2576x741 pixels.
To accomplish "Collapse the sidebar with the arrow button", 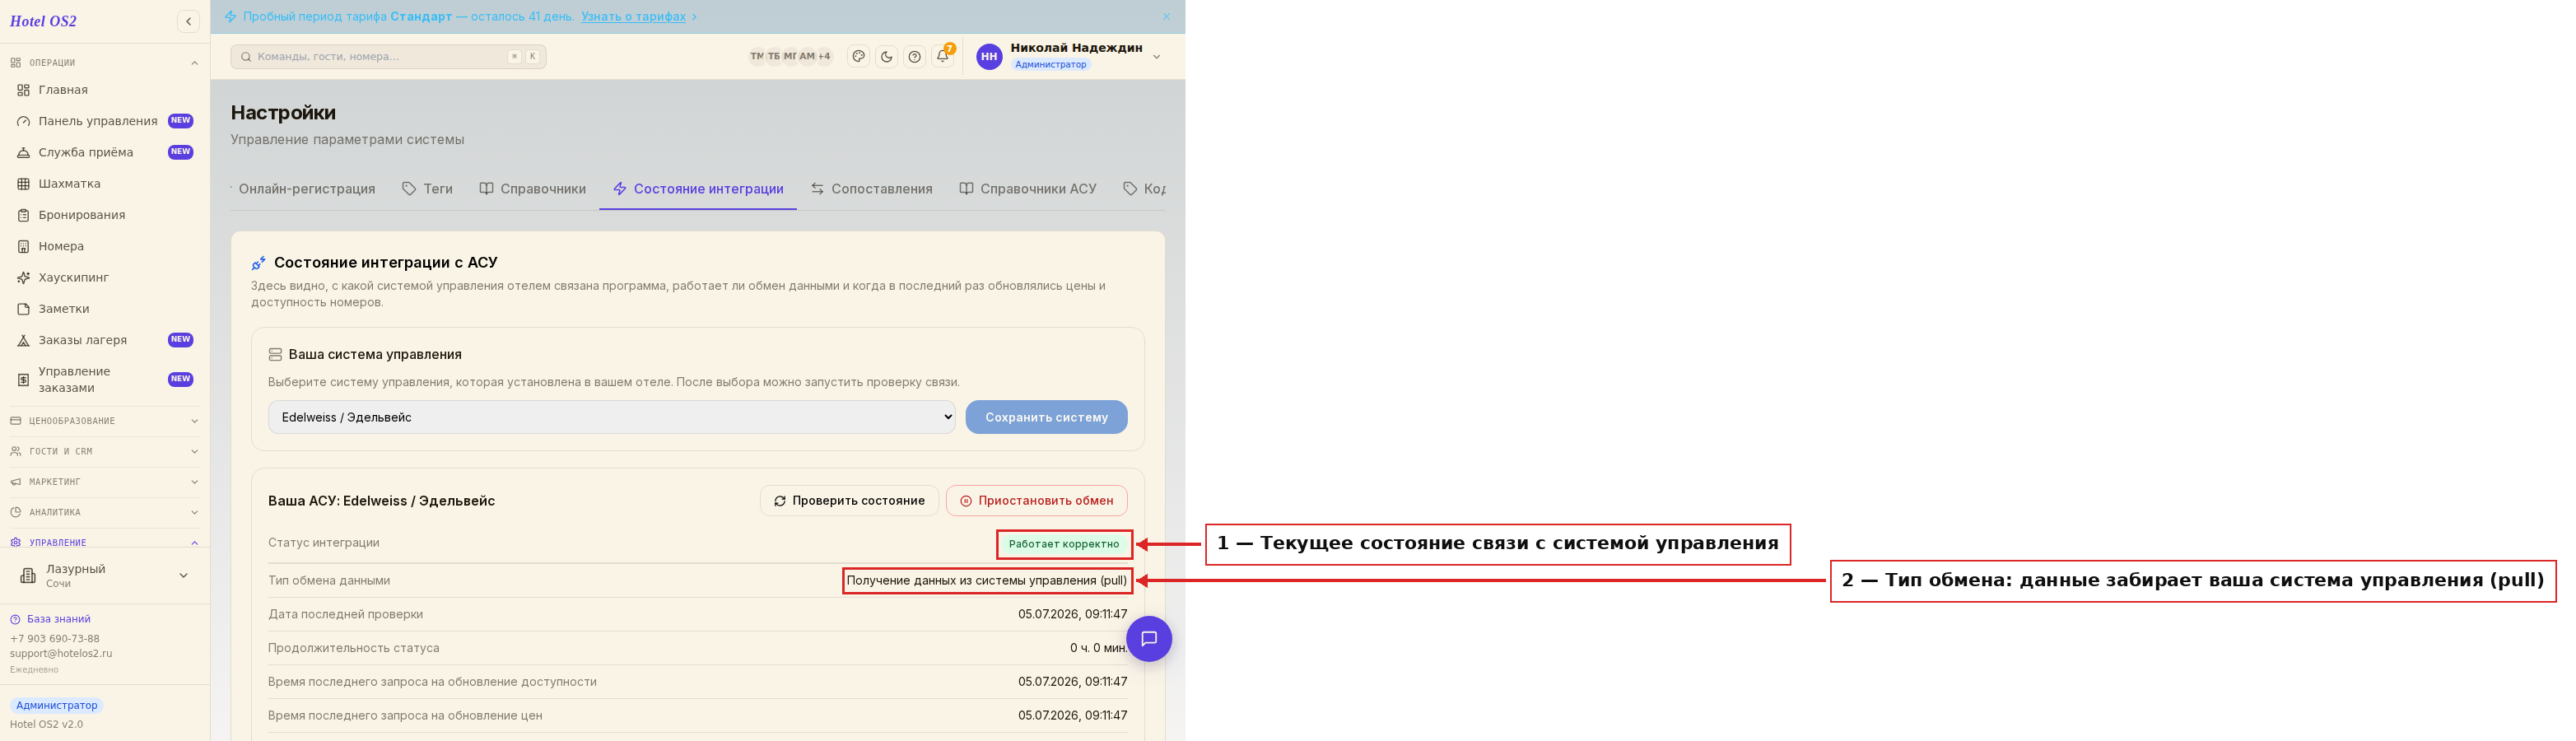I will pos(188,21).
